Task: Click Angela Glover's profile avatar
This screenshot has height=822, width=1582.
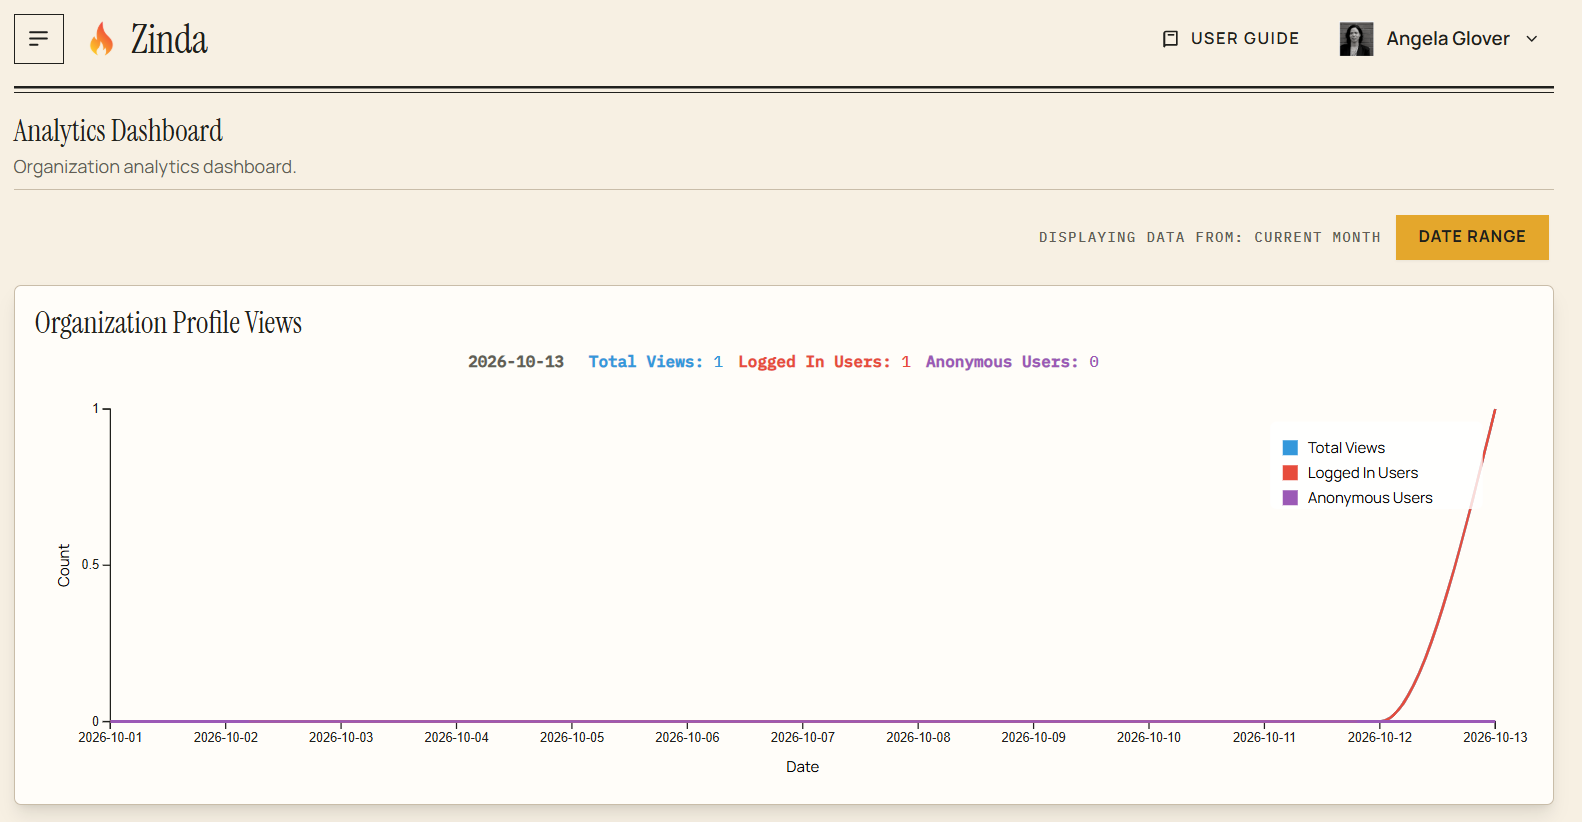Action: [x=1356, y=39]
